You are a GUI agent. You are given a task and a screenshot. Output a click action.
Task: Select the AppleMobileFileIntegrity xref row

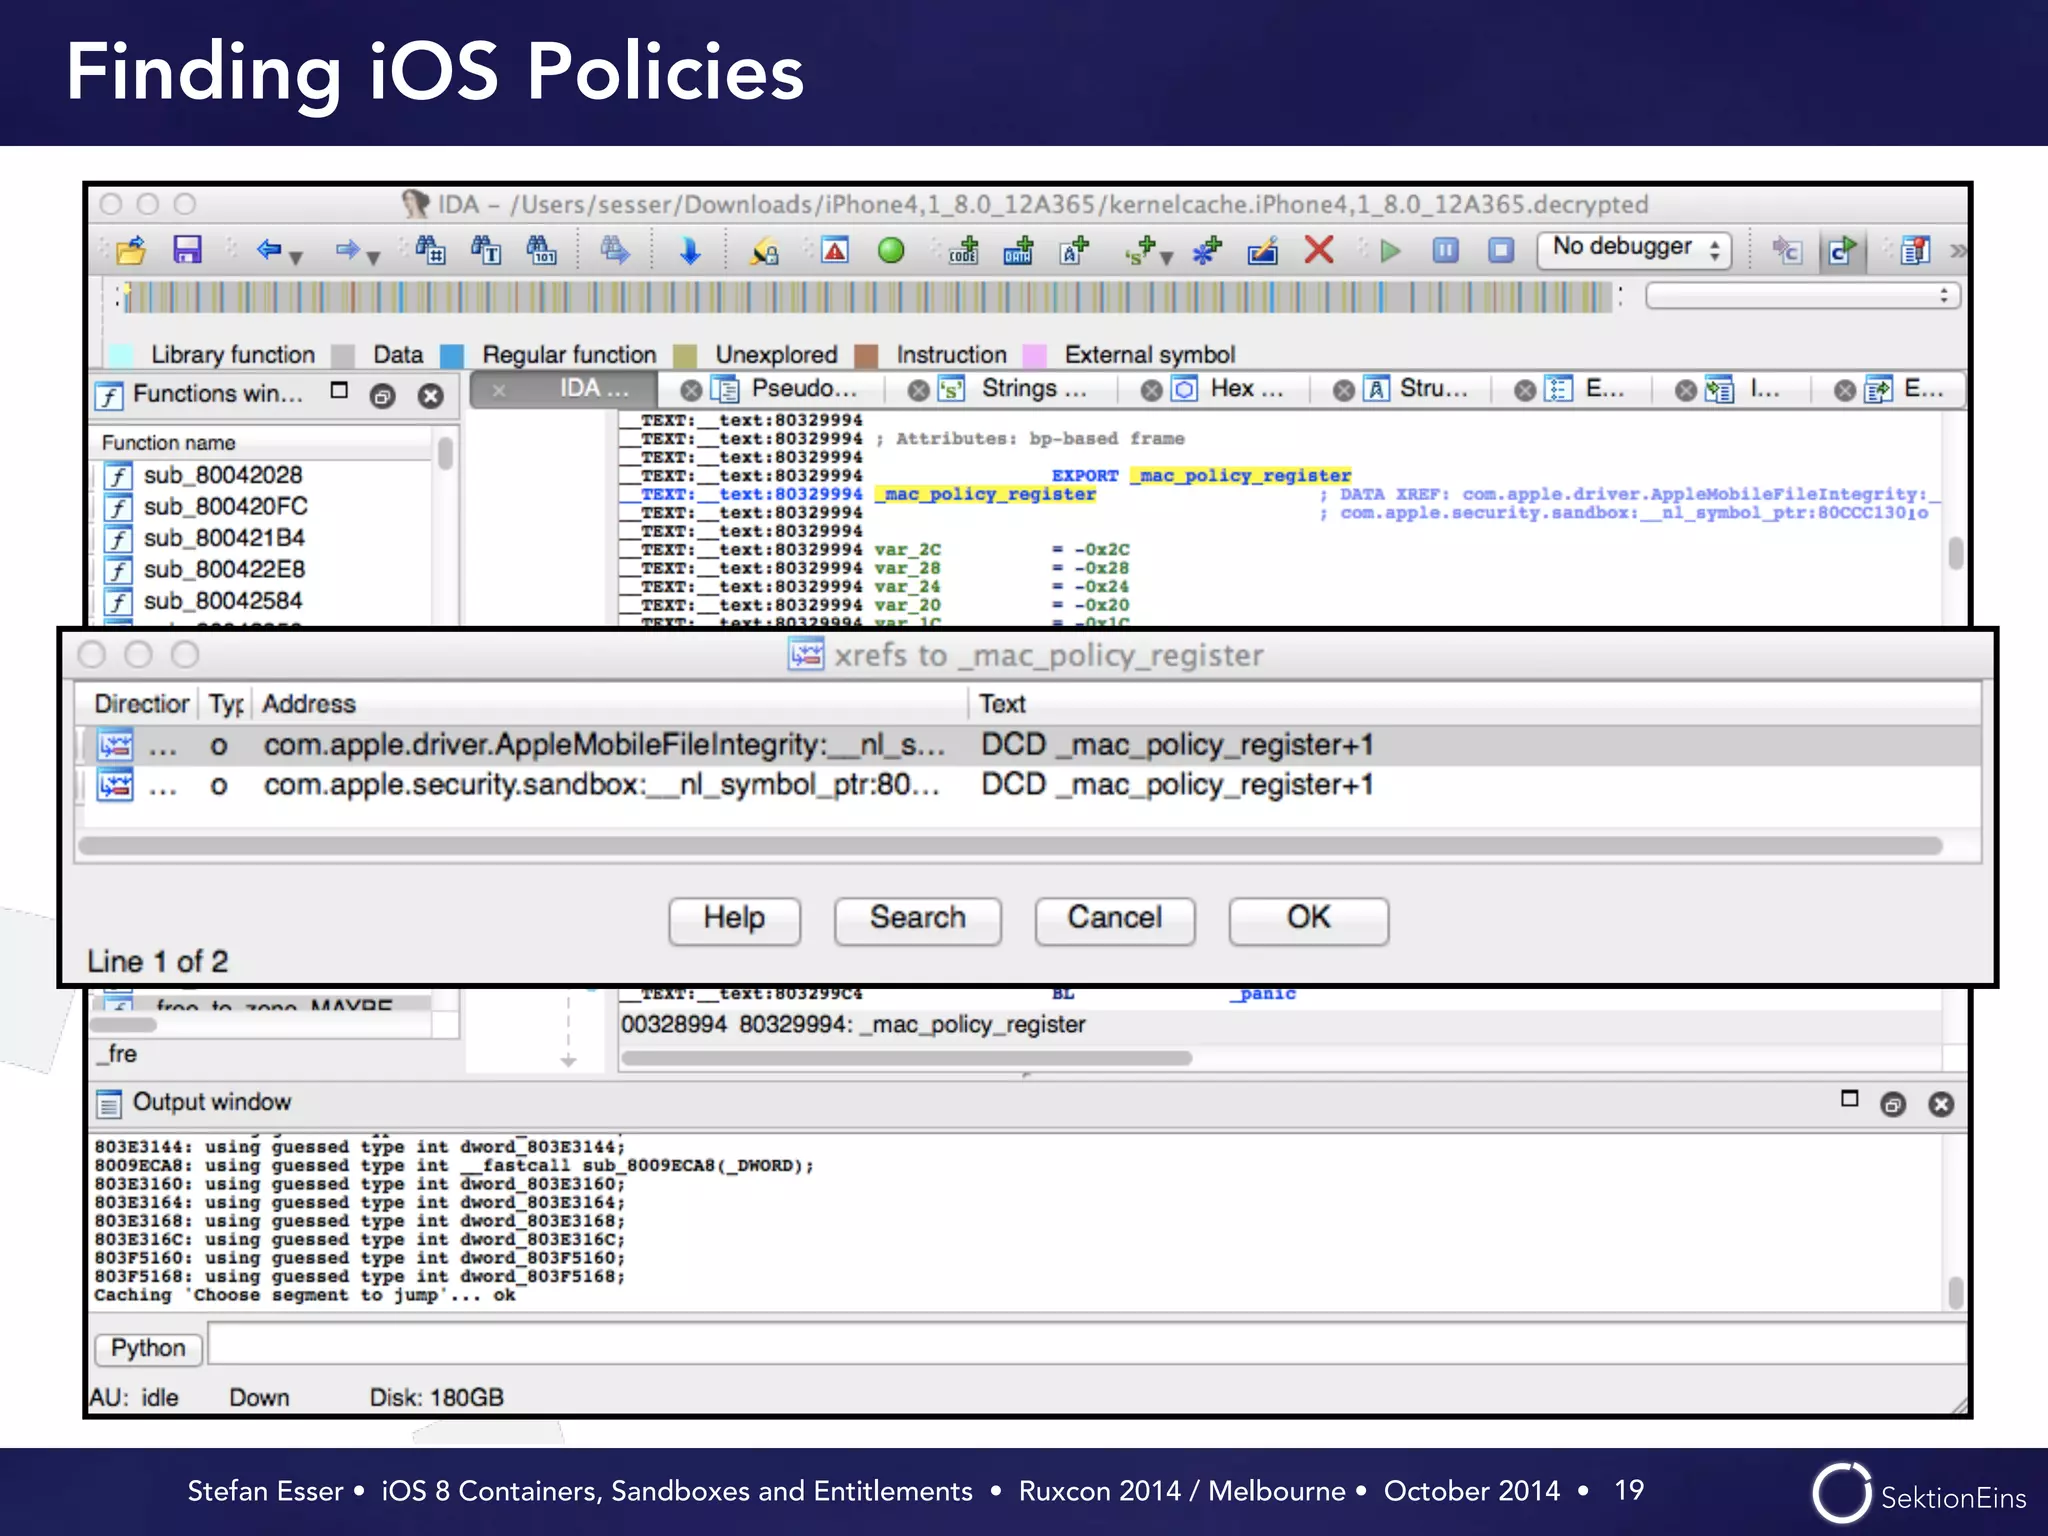pos(1030,746)
